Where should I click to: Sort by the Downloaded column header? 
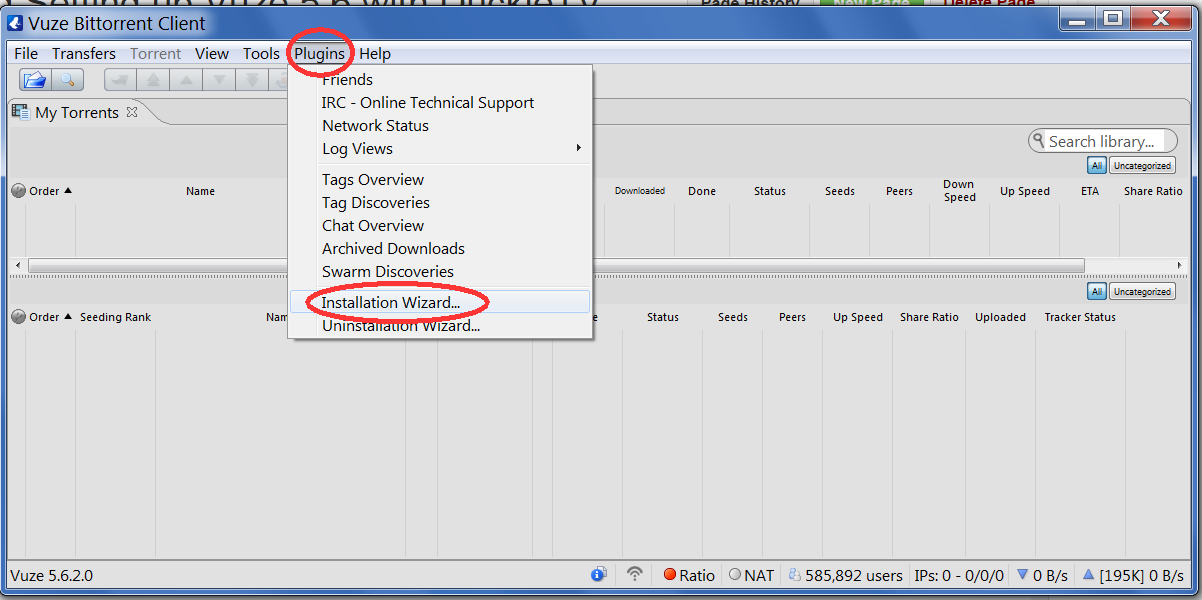(x=640, y=191)
